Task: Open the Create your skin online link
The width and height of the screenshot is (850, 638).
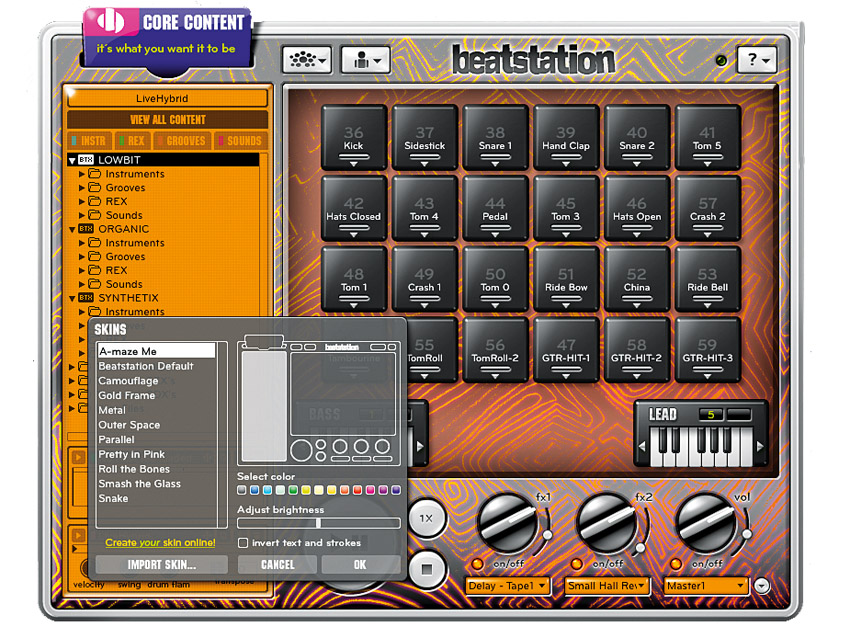Action: pos(160,543)
